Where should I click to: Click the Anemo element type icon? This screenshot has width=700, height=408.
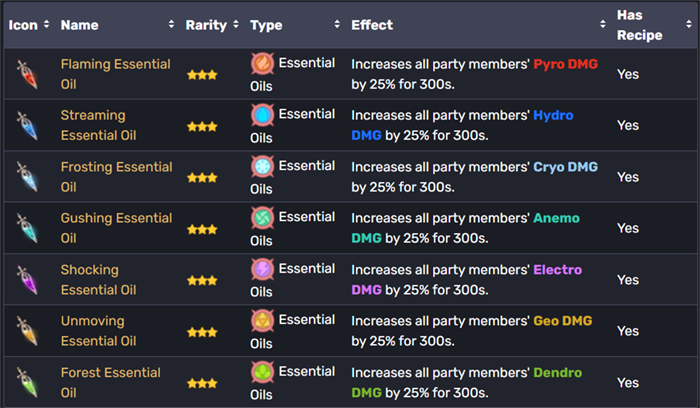(262, 218)
